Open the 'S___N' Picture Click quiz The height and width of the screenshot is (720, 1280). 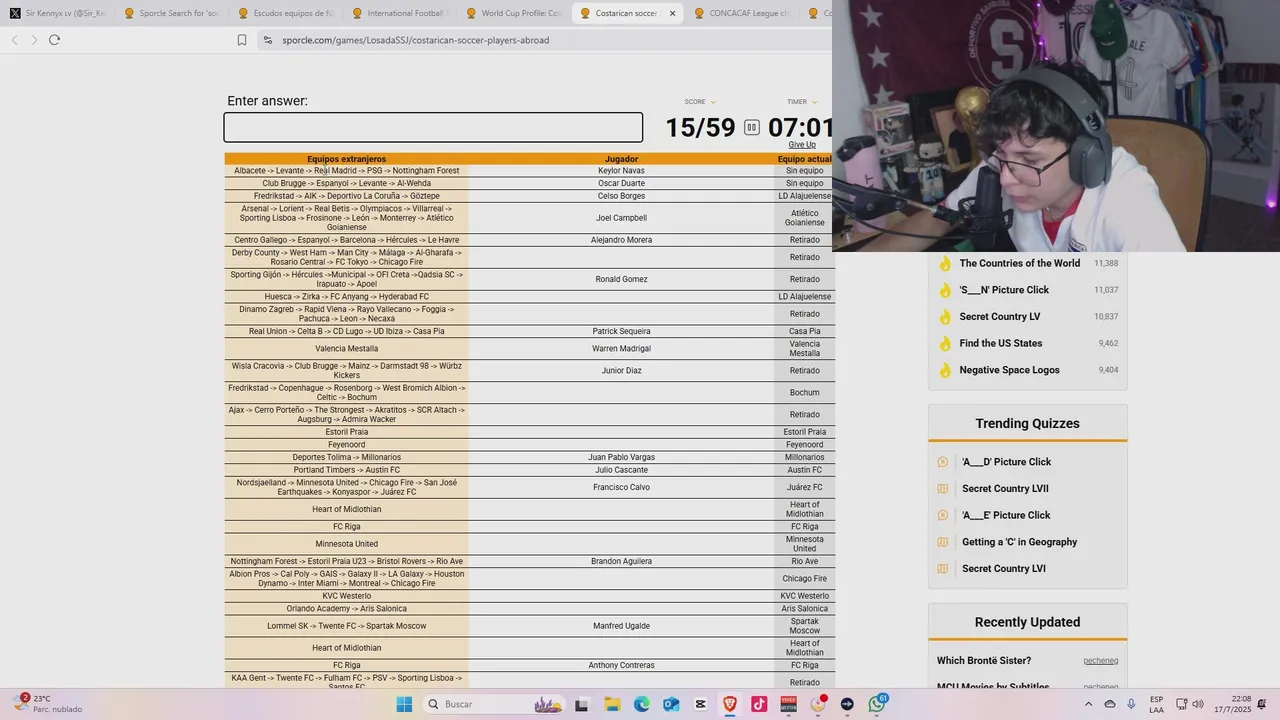click(1004, 290)
